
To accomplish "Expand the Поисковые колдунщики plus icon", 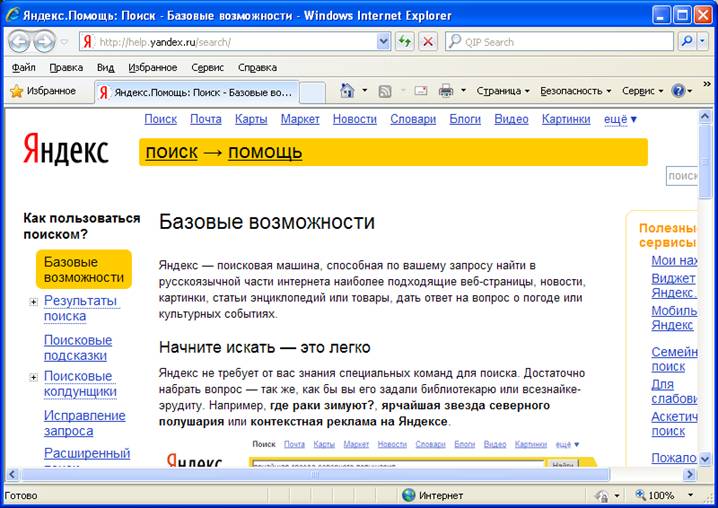I will [33, 377].
